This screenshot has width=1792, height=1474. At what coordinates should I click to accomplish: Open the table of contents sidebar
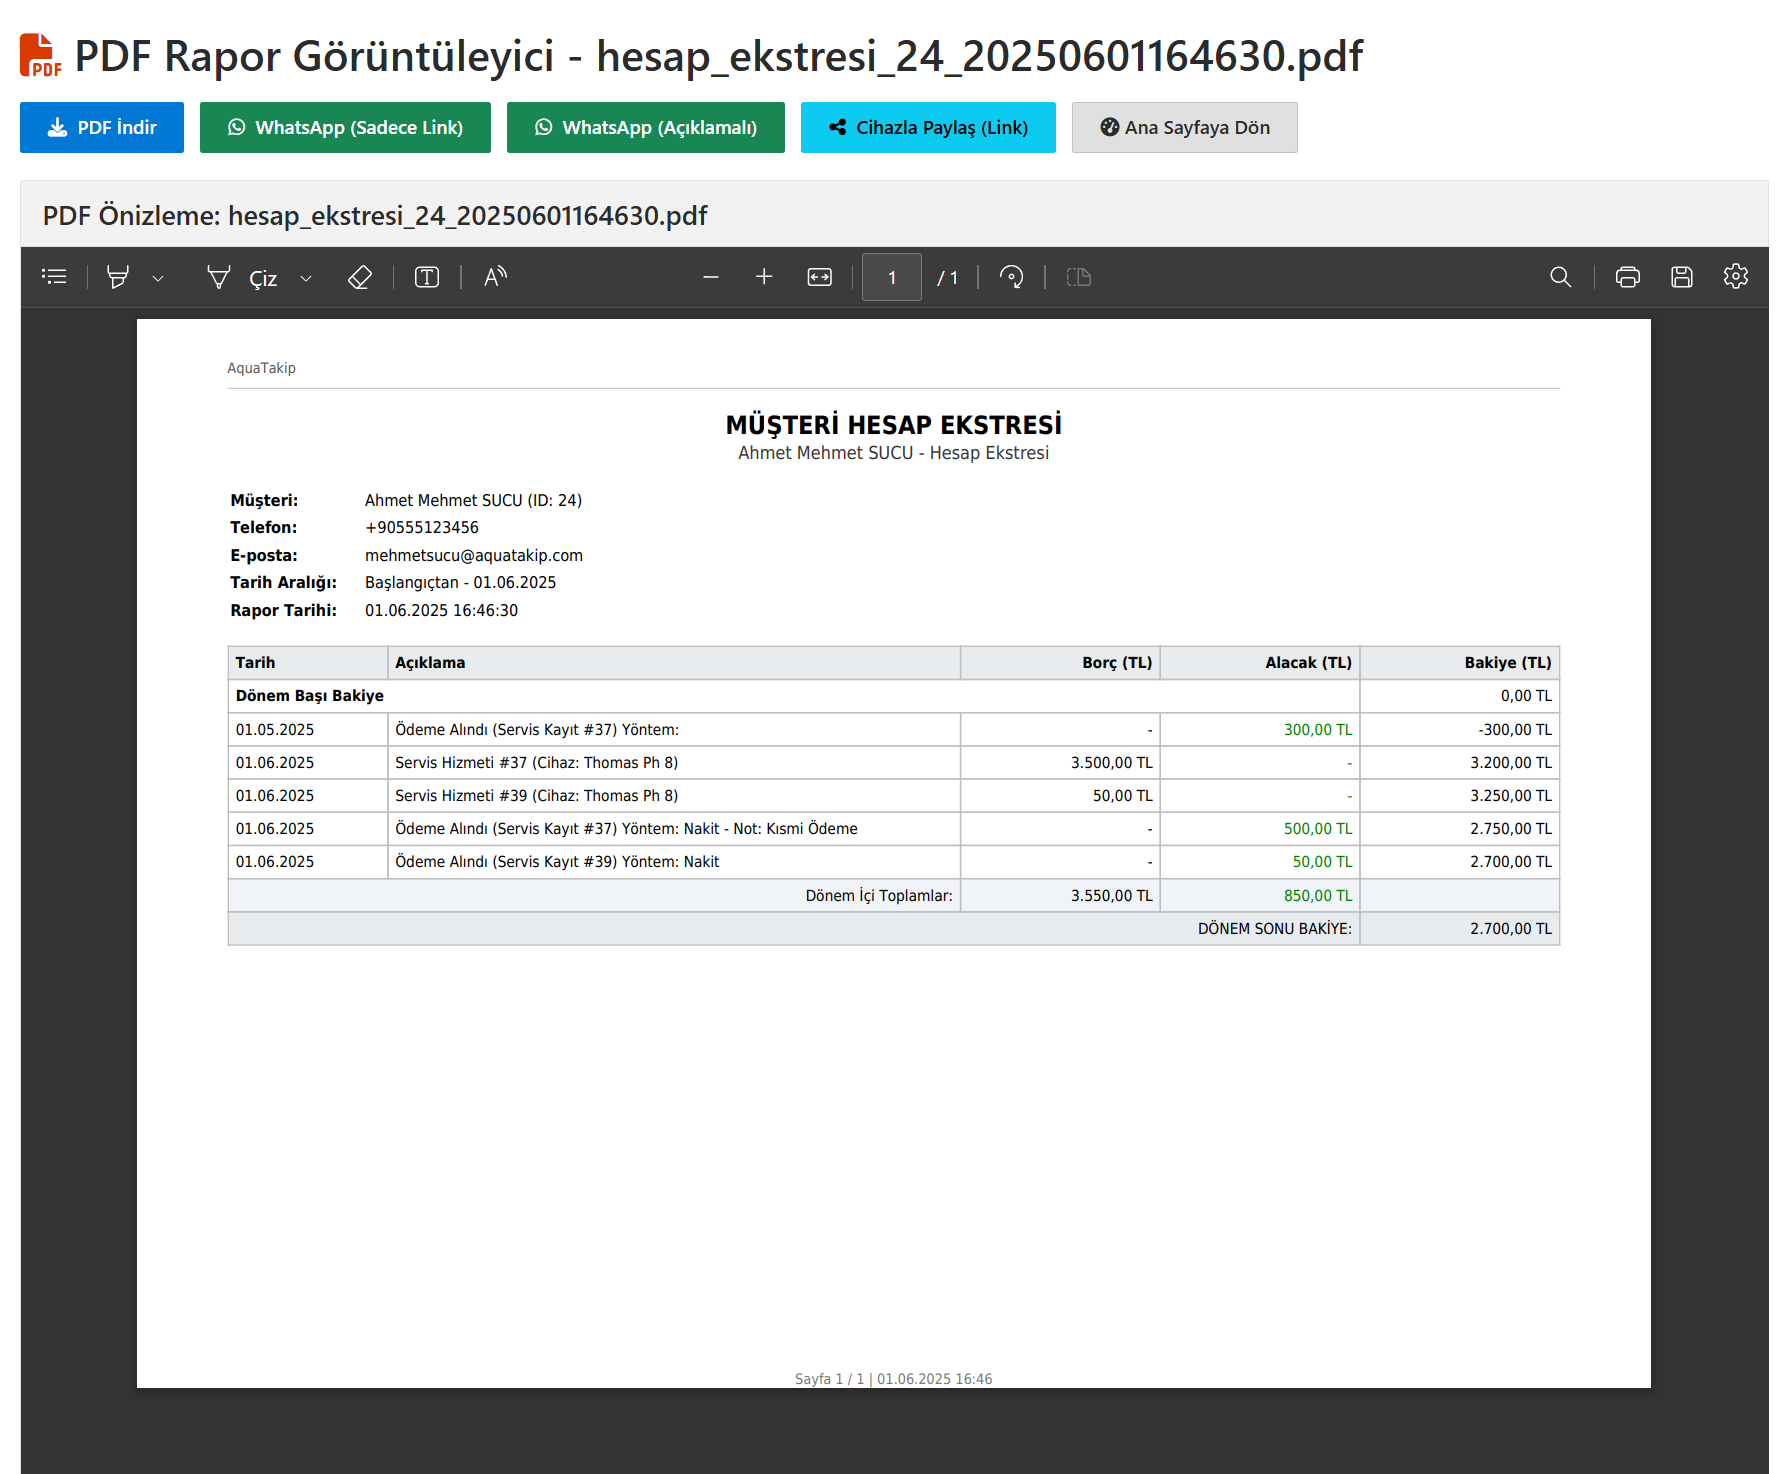54,277
